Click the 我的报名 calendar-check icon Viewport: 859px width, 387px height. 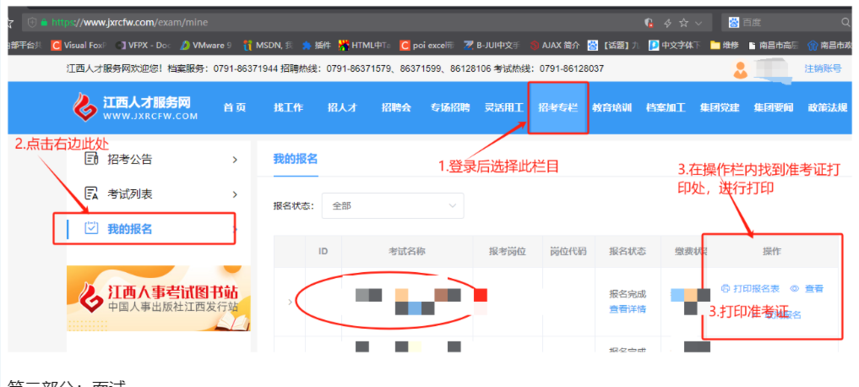tap(91, 228)
